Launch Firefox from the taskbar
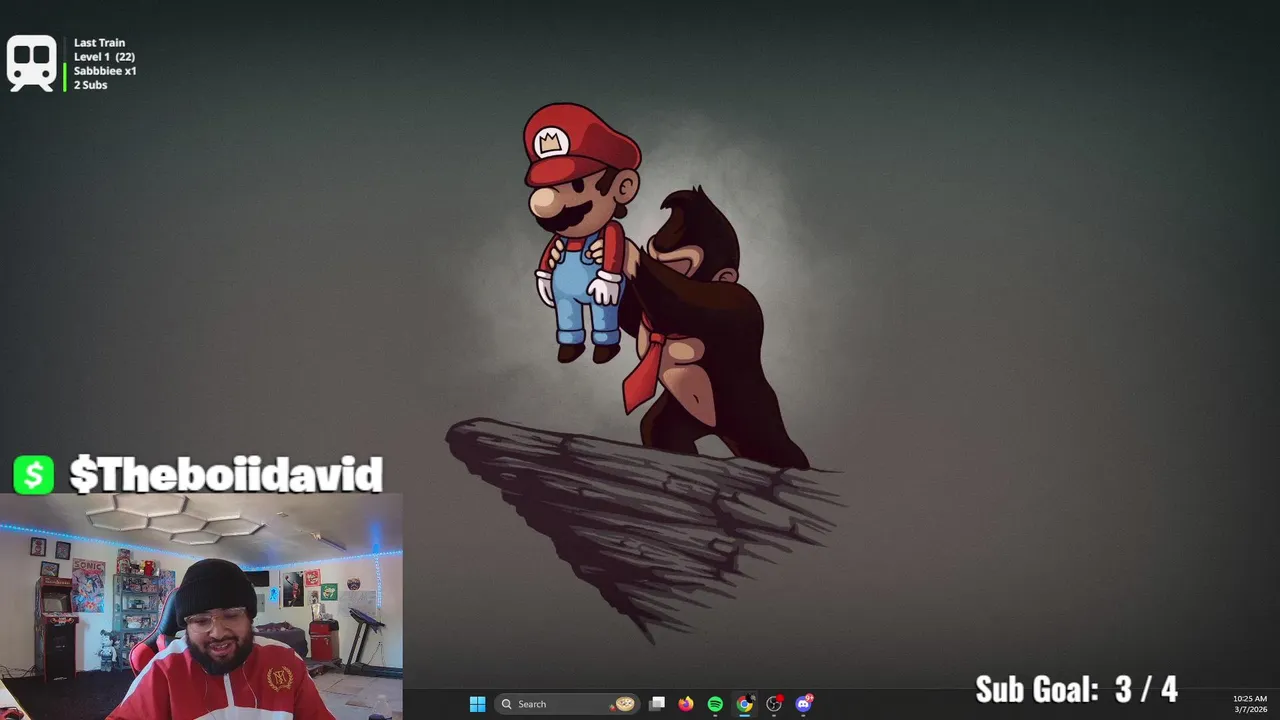Screen dimensions: 1280x720 686,704
